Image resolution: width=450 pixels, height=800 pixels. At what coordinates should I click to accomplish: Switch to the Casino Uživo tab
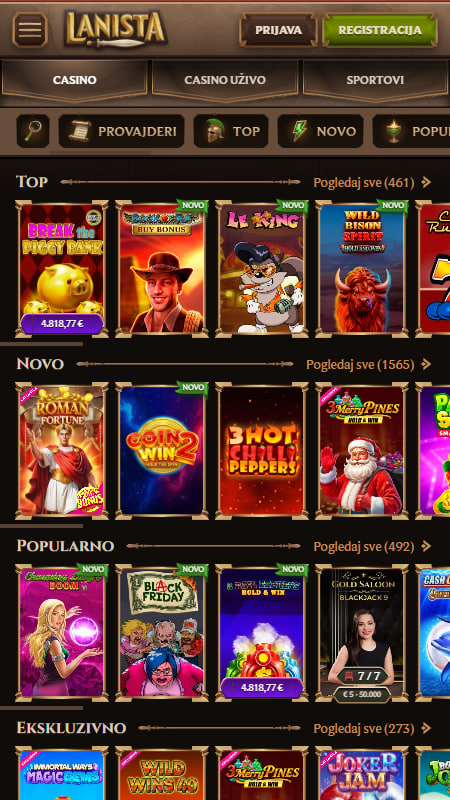coord(225,80)
